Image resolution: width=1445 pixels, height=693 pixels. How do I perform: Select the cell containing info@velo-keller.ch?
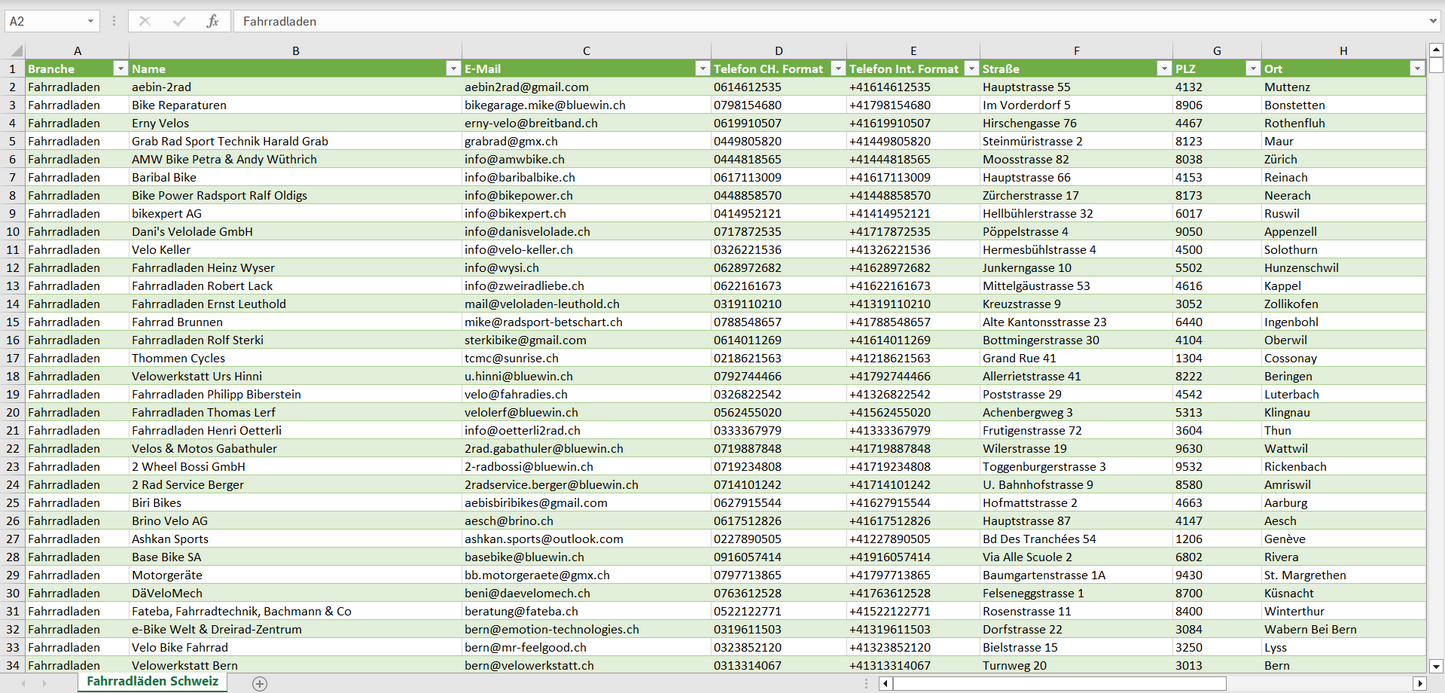586,250
